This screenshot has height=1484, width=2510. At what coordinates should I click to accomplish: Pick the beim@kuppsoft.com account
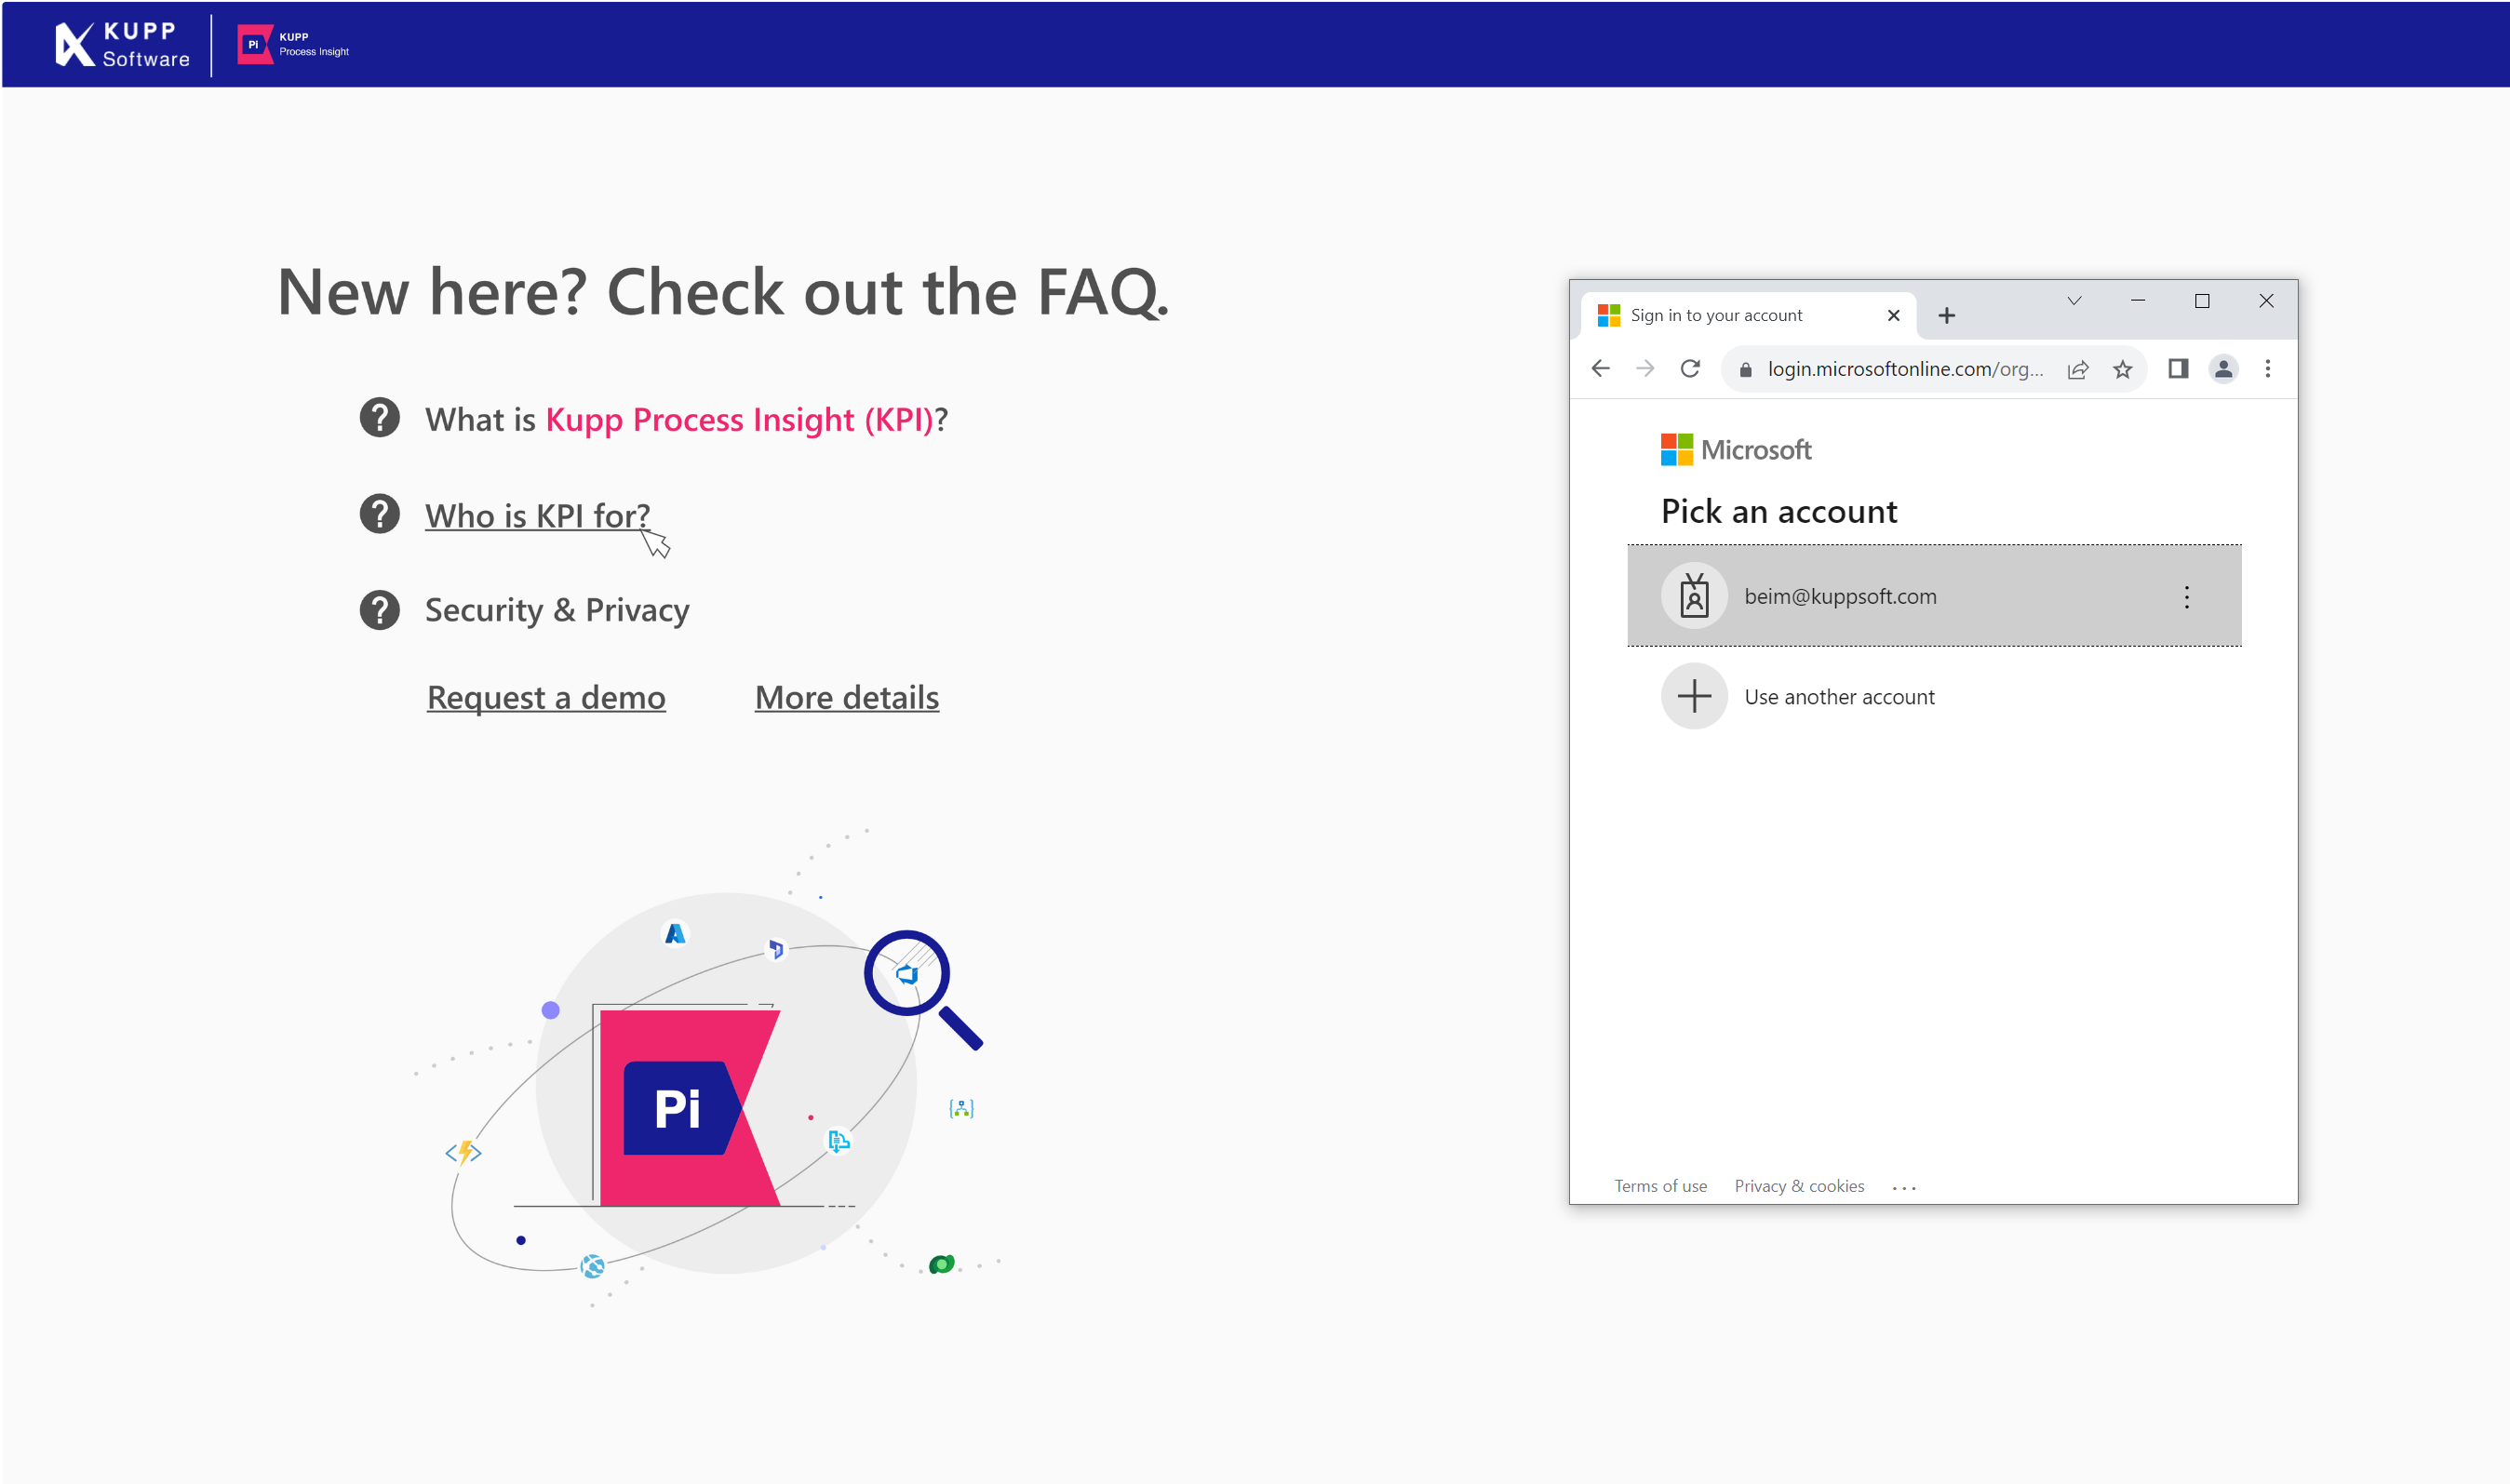coord(1934,596)
